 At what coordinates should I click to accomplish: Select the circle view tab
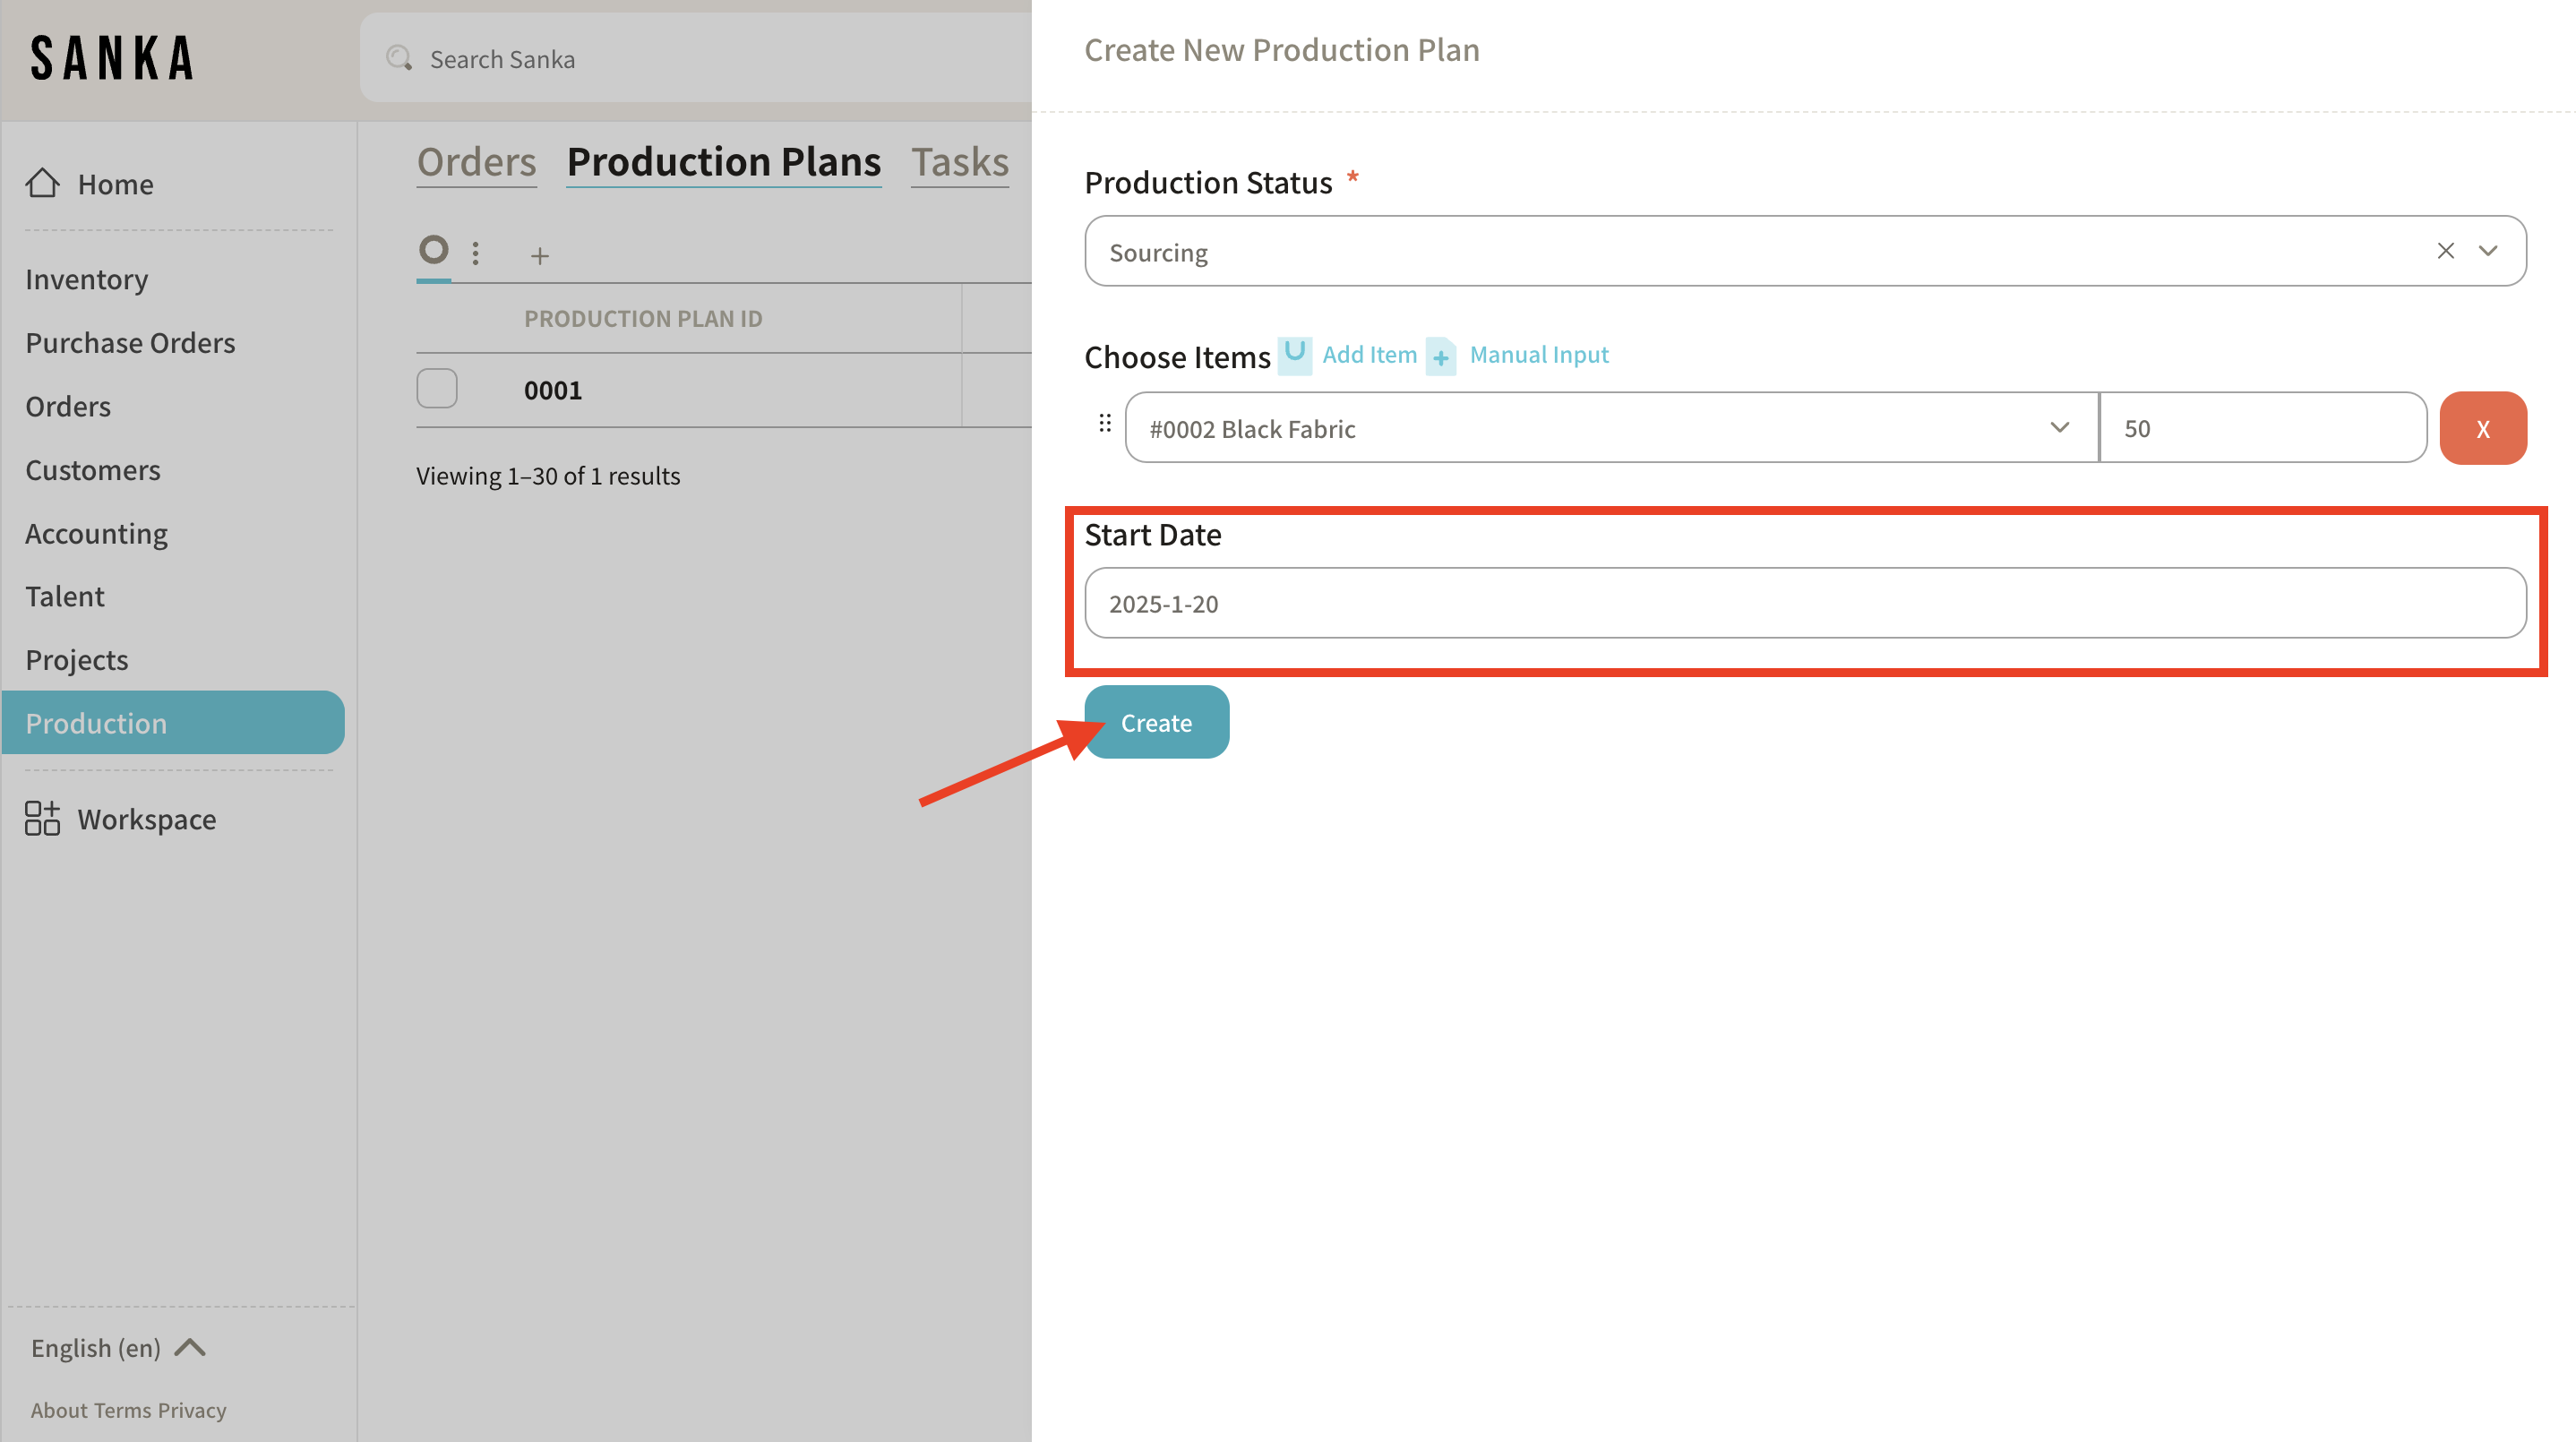tap(433, 250)
